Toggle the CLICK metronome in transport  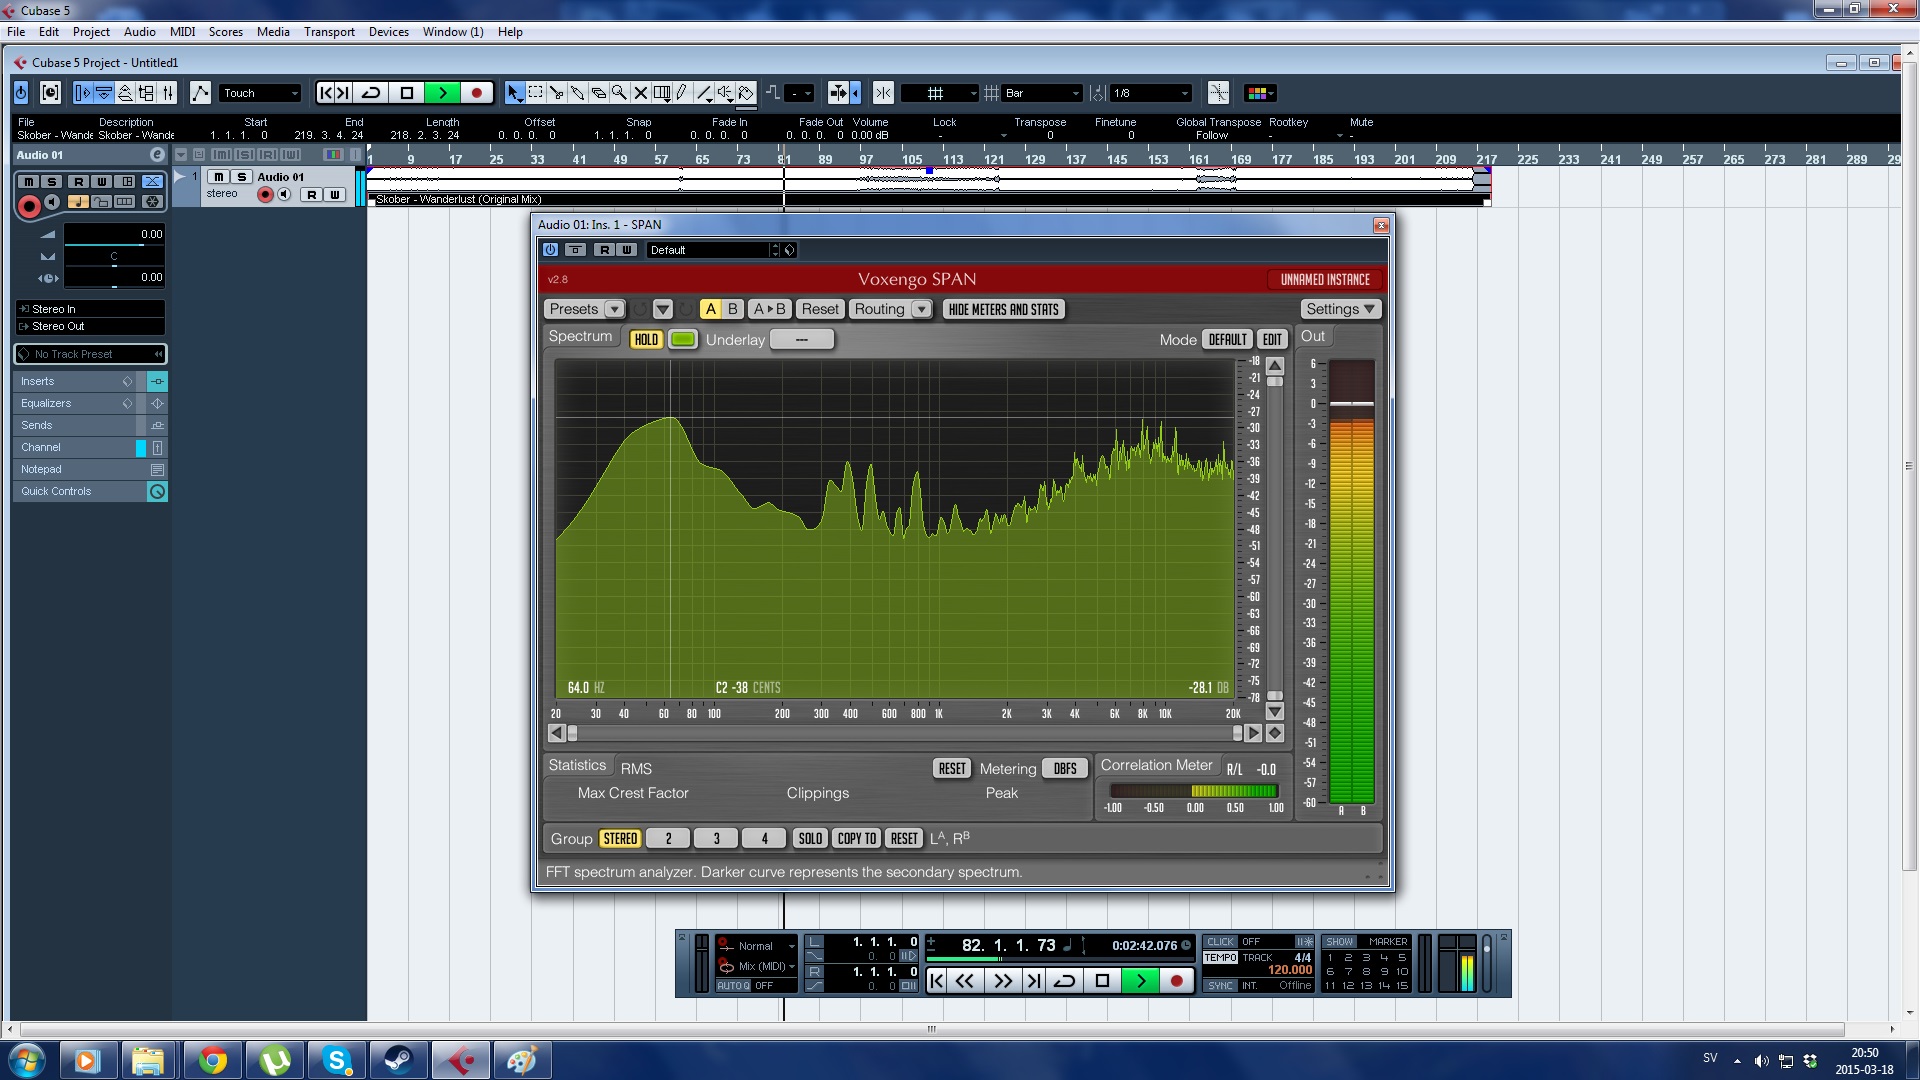pyautogui.click(x=1220, y=942)
